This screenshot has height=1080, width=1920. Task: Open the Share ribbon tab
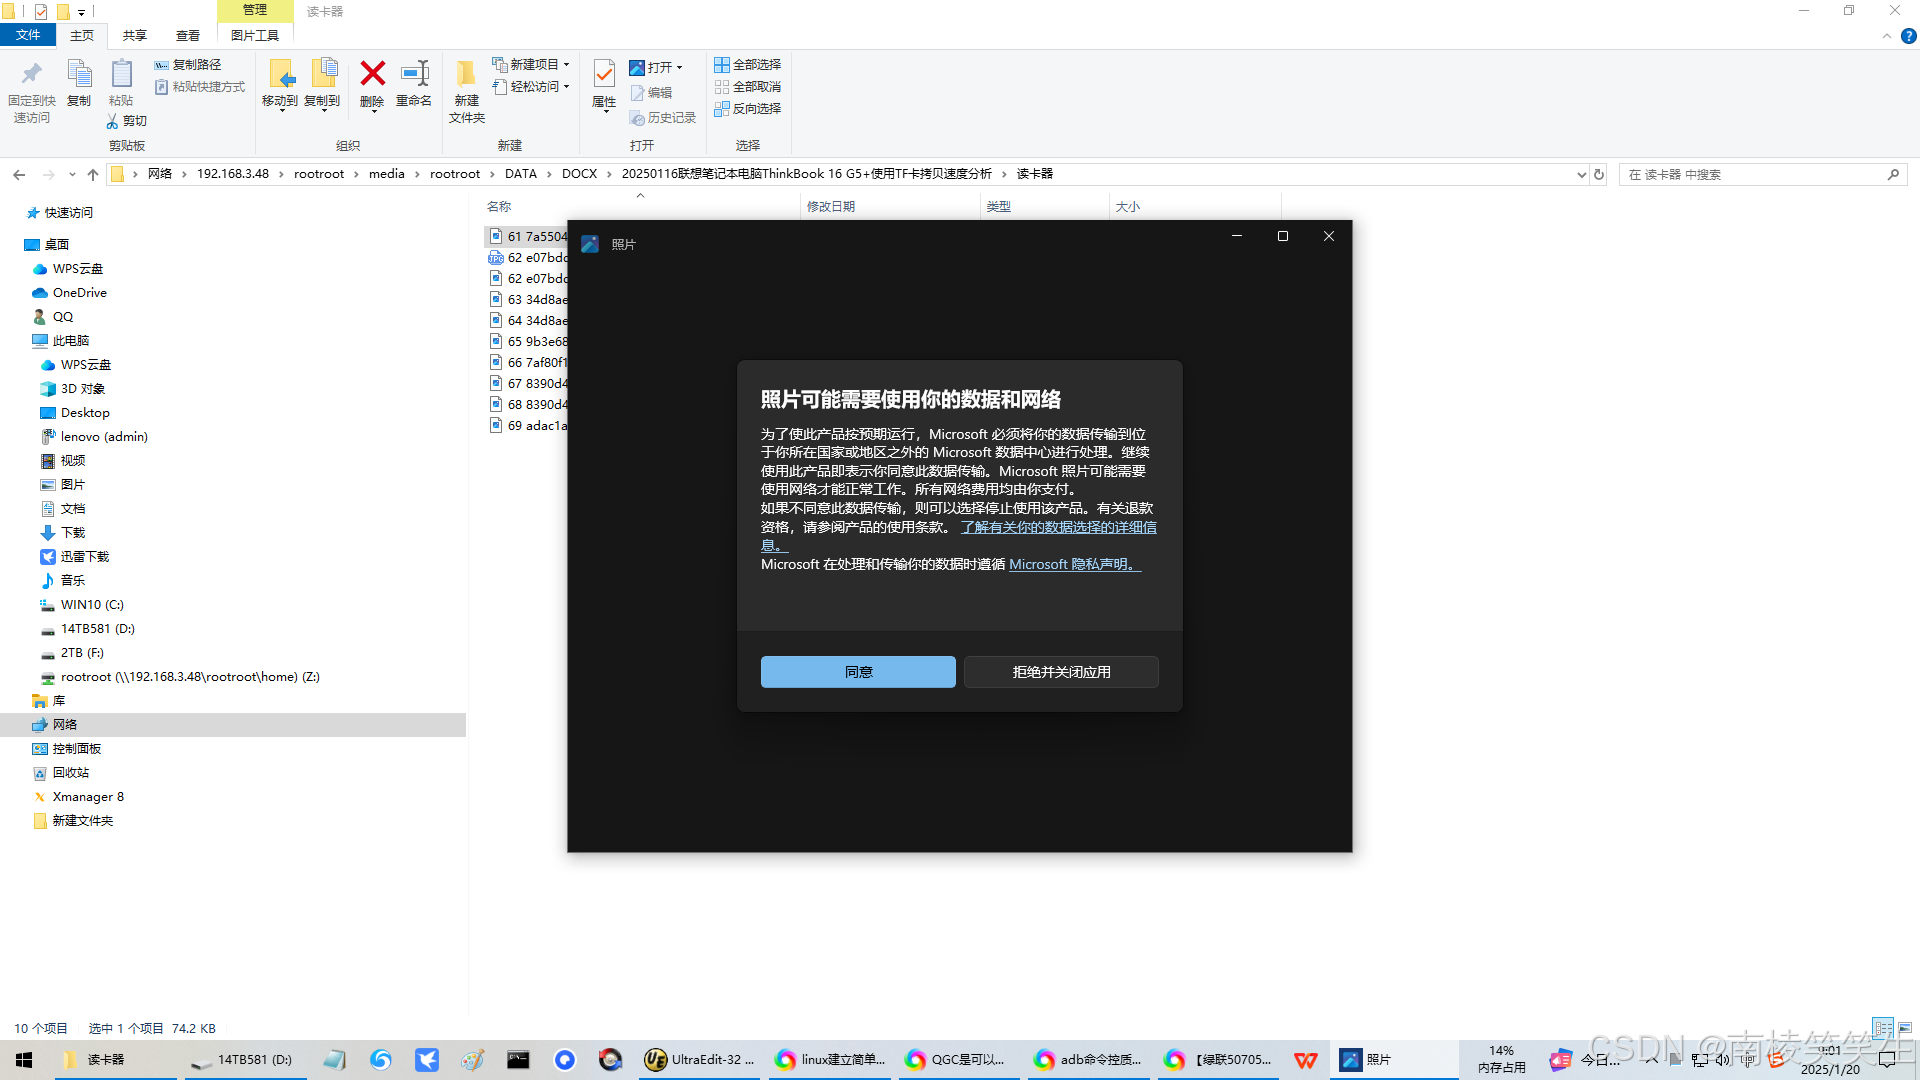tap(134, 35)
